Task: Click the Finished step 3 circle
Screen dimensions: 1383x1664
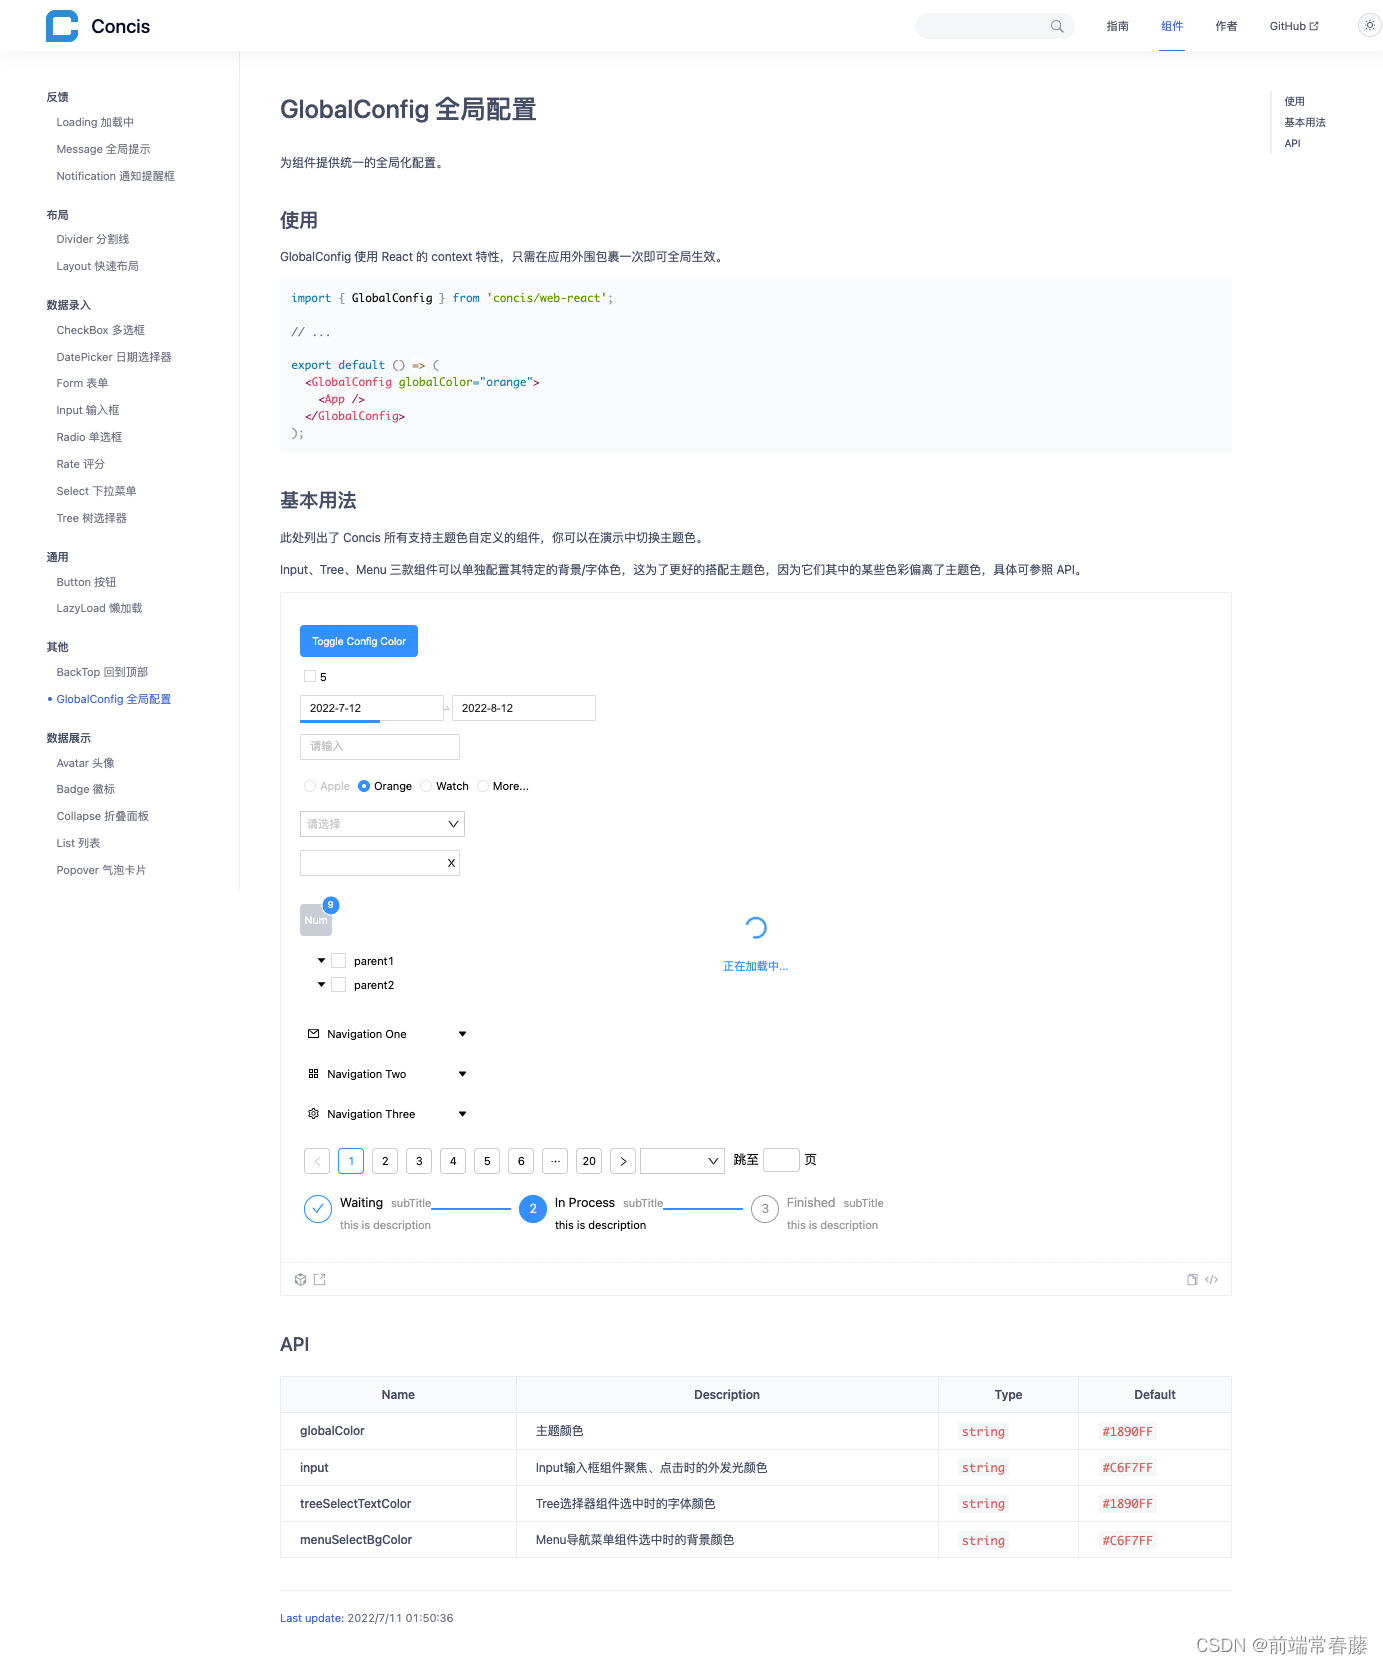Action: (x=765, y=1209)
